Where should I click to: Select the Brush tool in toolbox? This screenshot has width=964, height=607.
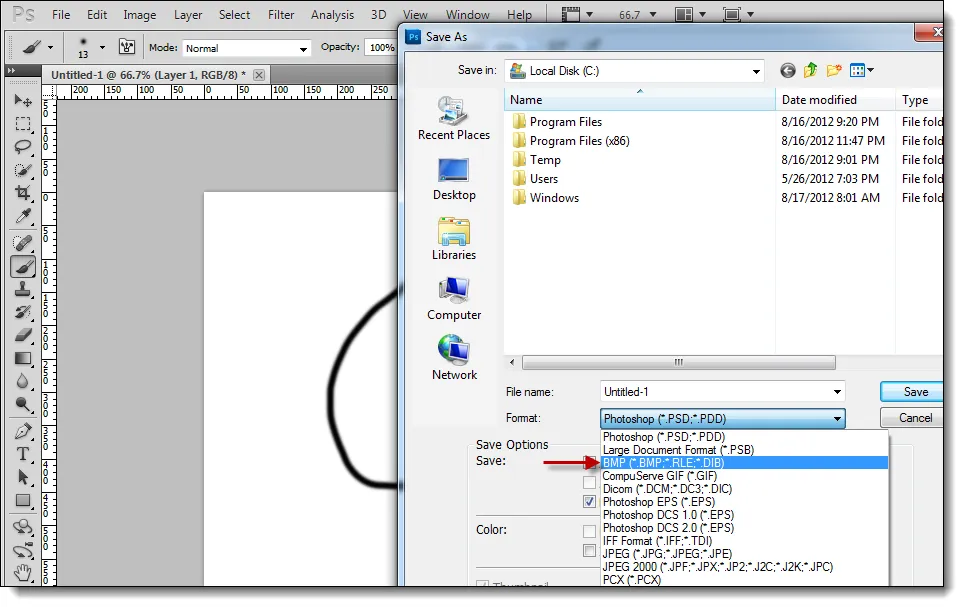pyautogui.click(x=23, y=267)
